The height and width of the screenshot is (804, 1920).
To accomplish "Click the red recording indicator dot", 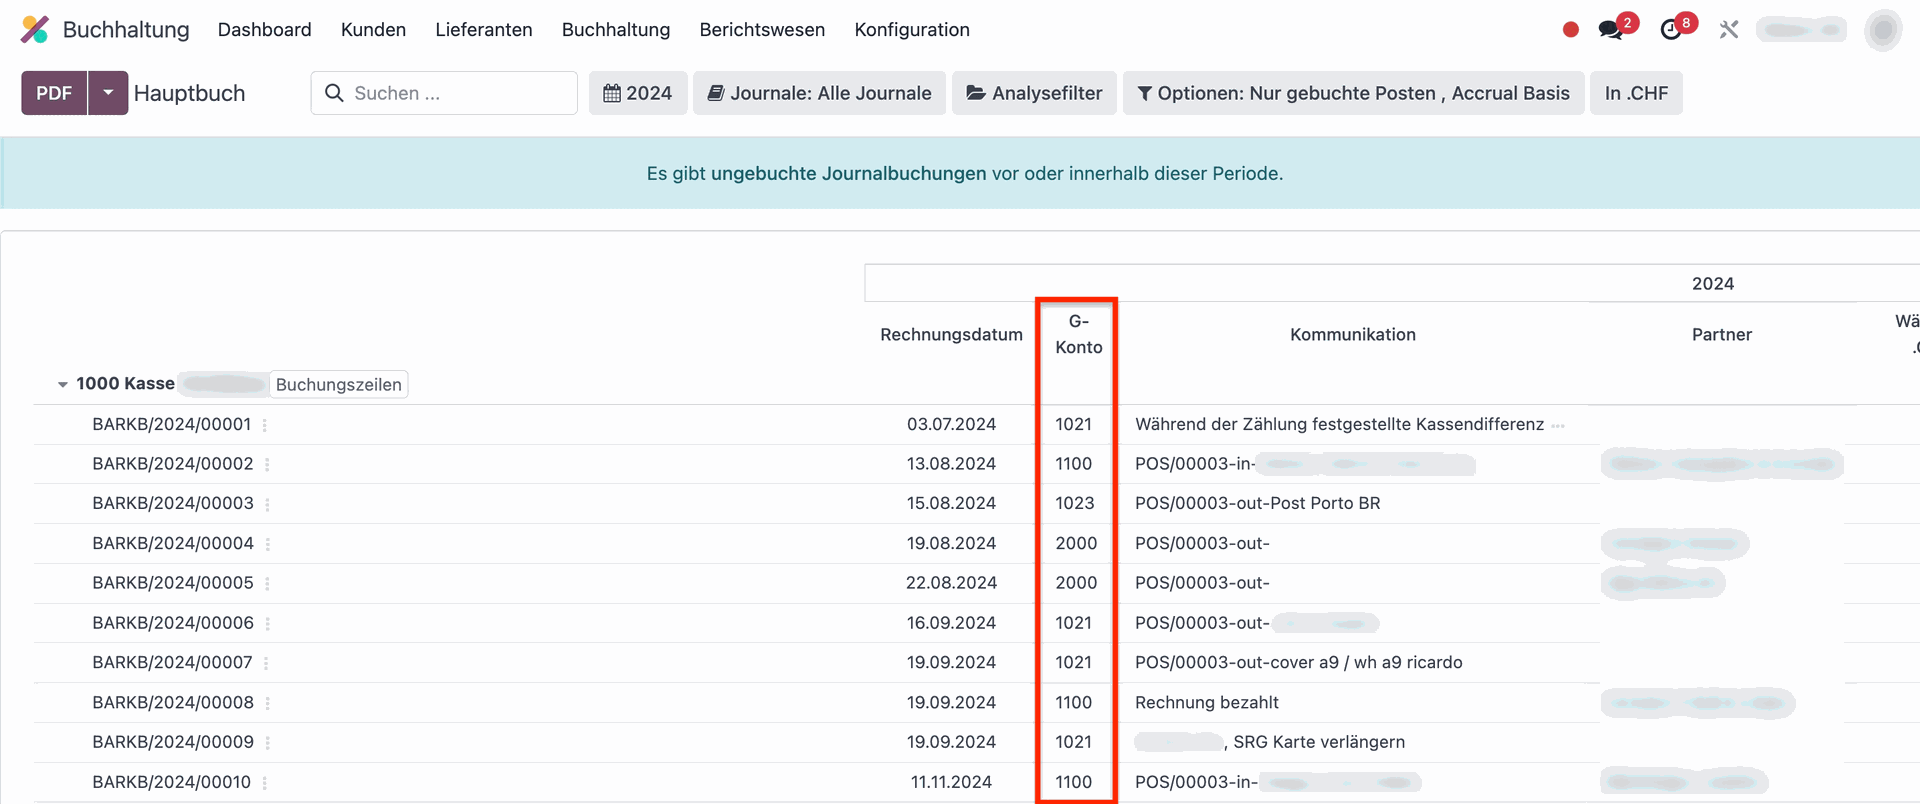I will coord(1570,30).
